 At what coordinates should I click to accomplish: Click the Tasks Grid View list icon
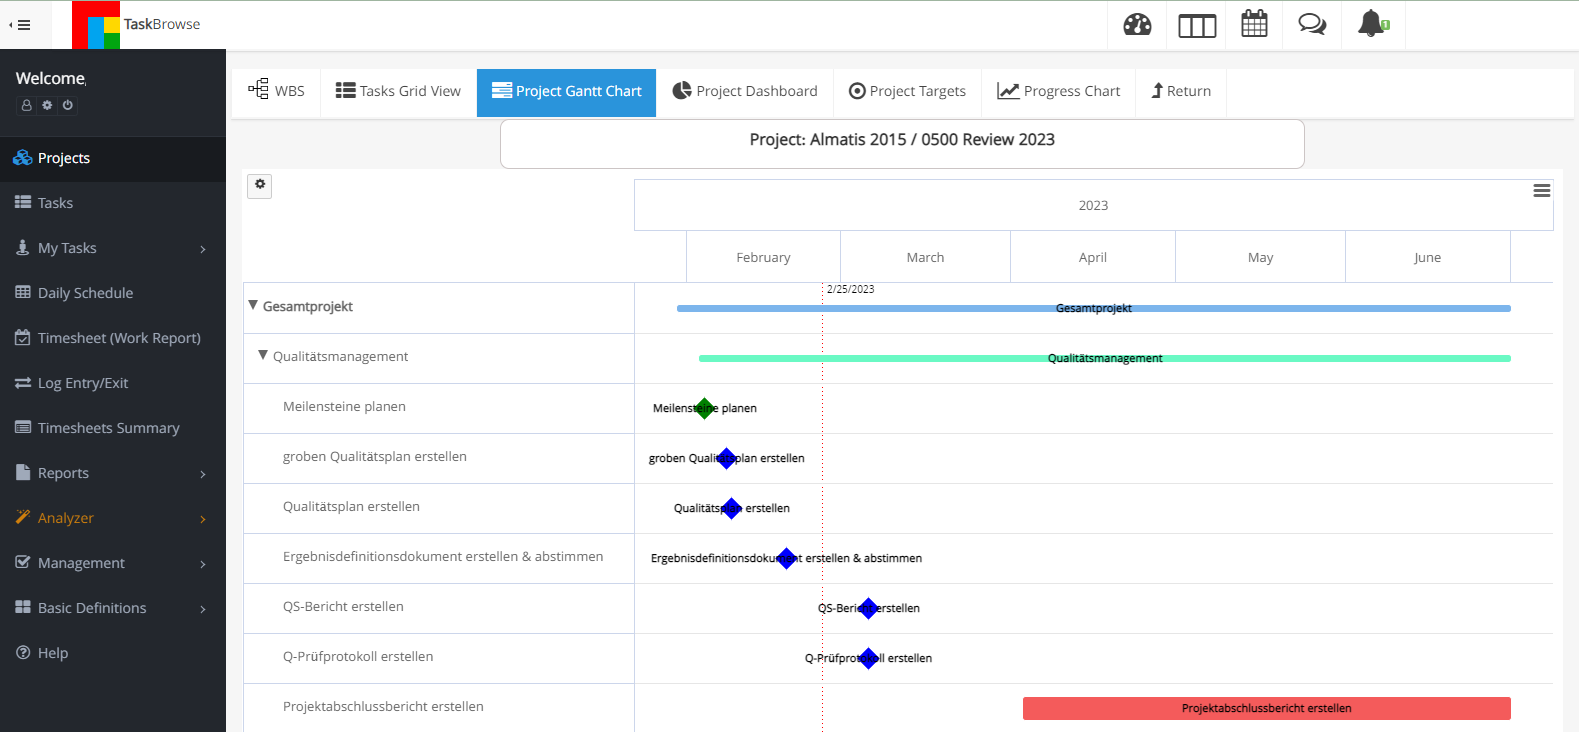coord(345,90)
